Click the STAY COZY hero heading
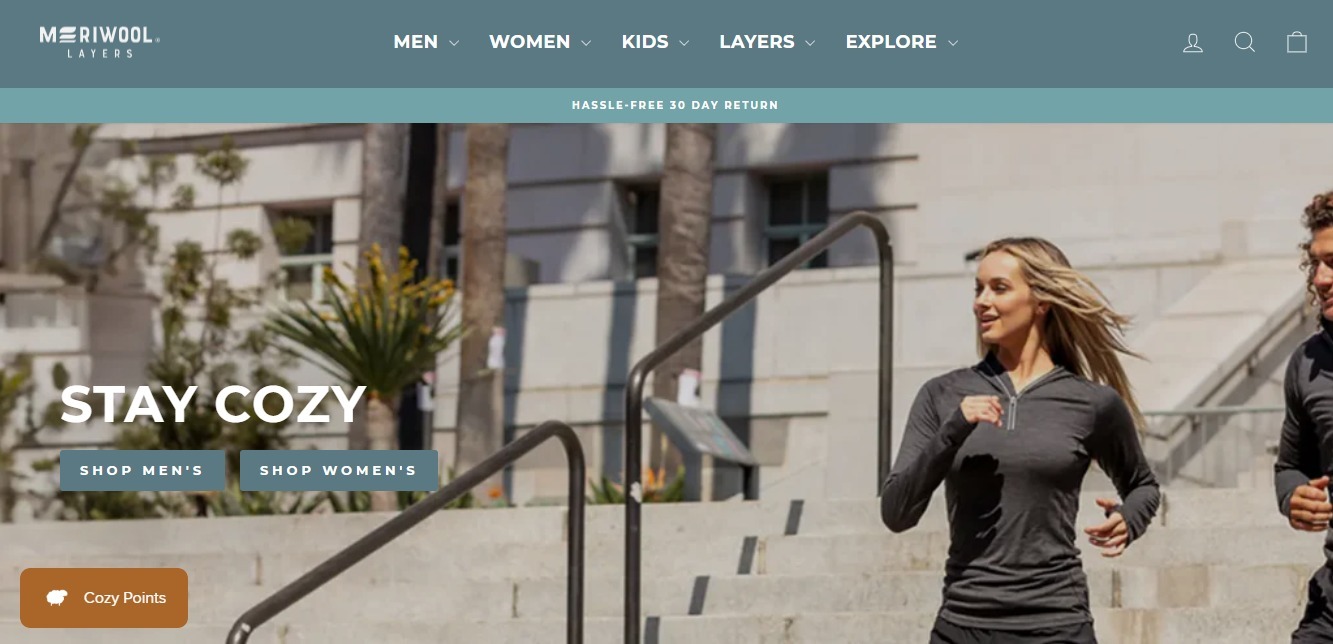 tap(213, 405)
